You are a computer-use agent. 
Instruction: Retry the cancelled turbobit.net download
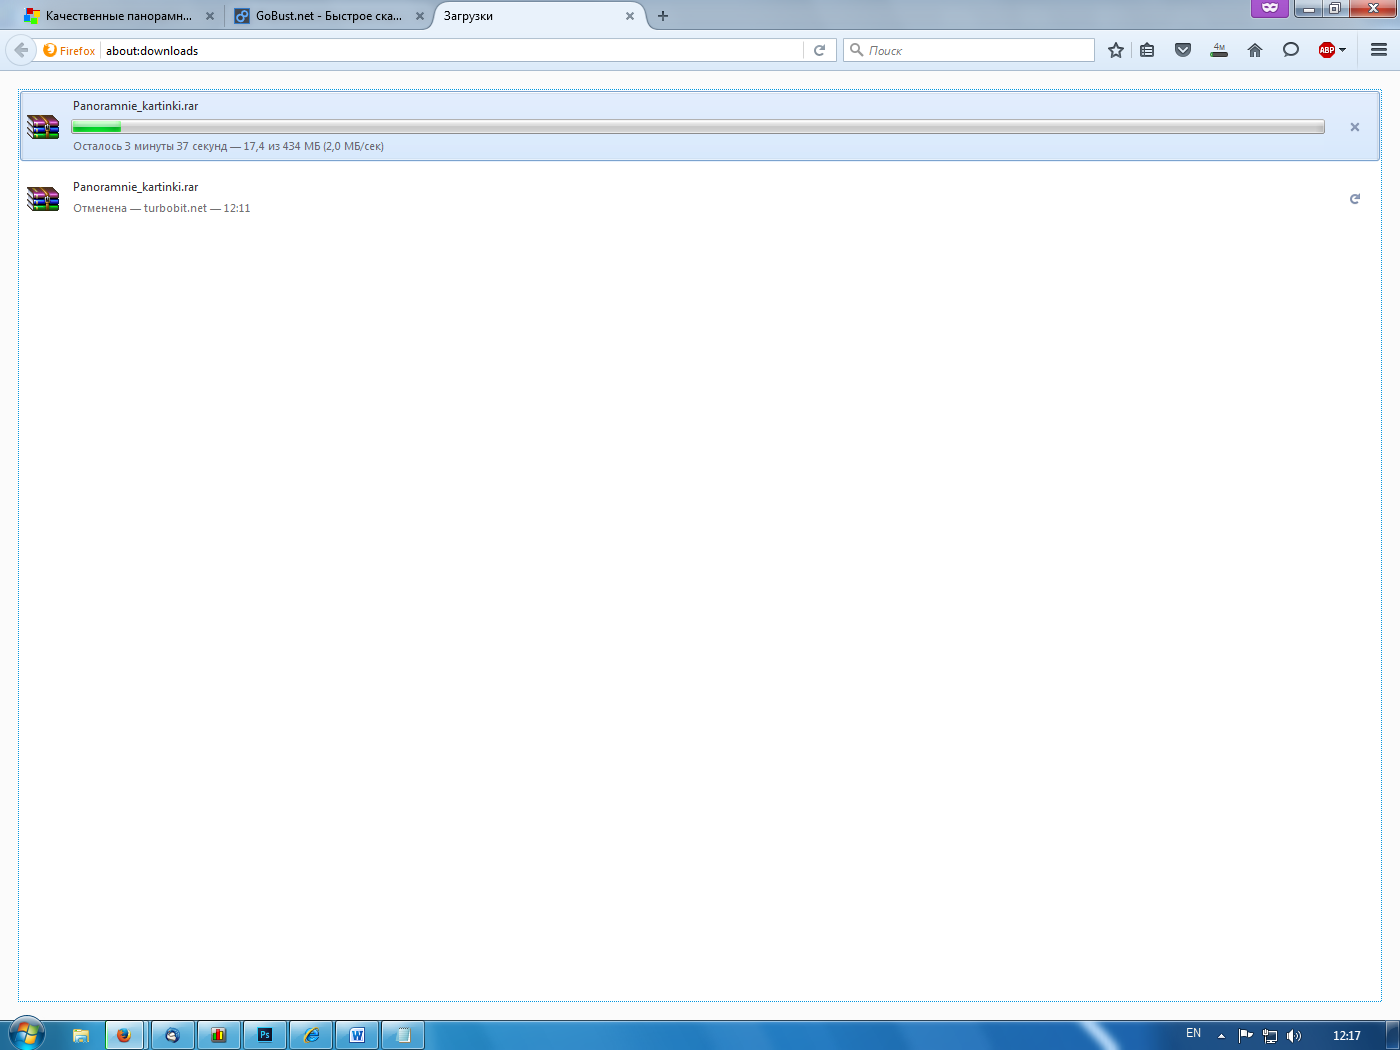pyautogui.click(x=1354, y=199)
